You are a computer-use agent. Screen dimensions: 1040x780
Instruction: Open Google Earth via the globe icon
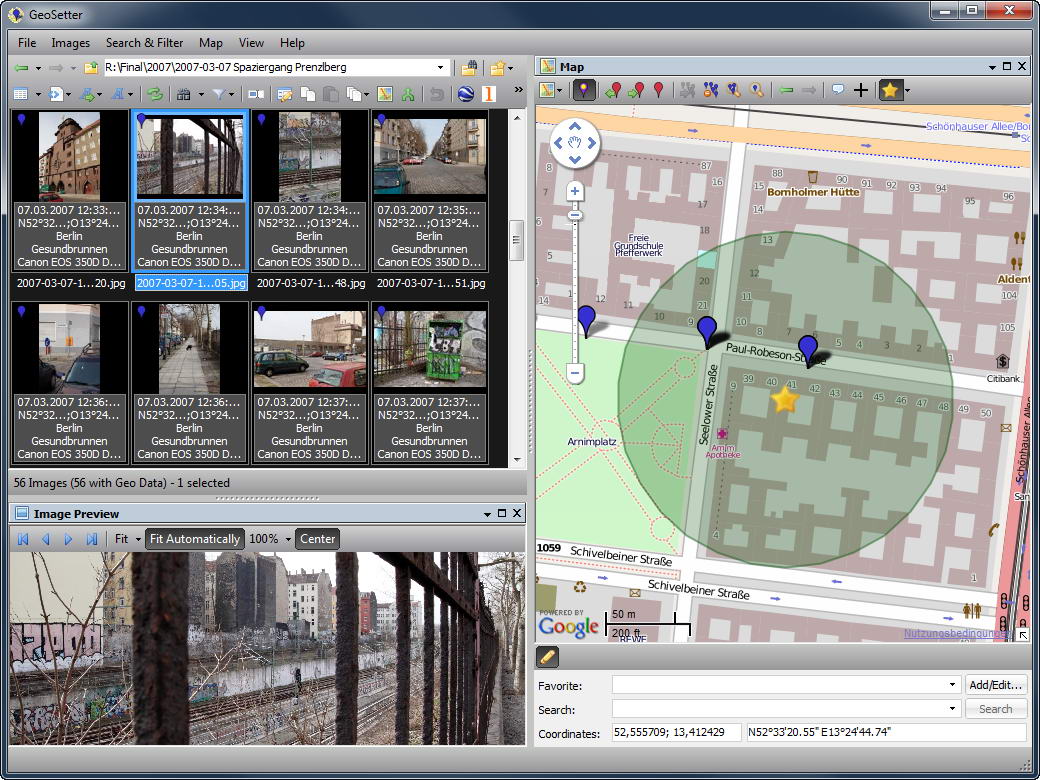point(466,94)
